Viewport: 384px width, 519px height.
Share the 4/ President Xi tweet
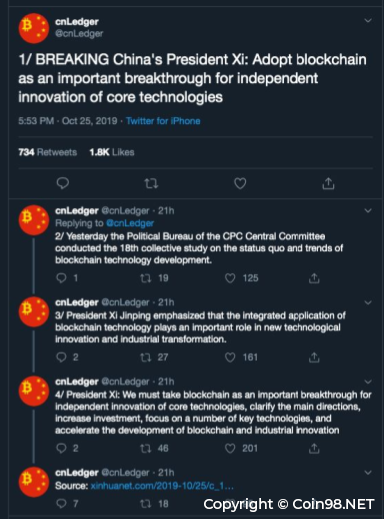pyautogui.click(x=314, y=448)
